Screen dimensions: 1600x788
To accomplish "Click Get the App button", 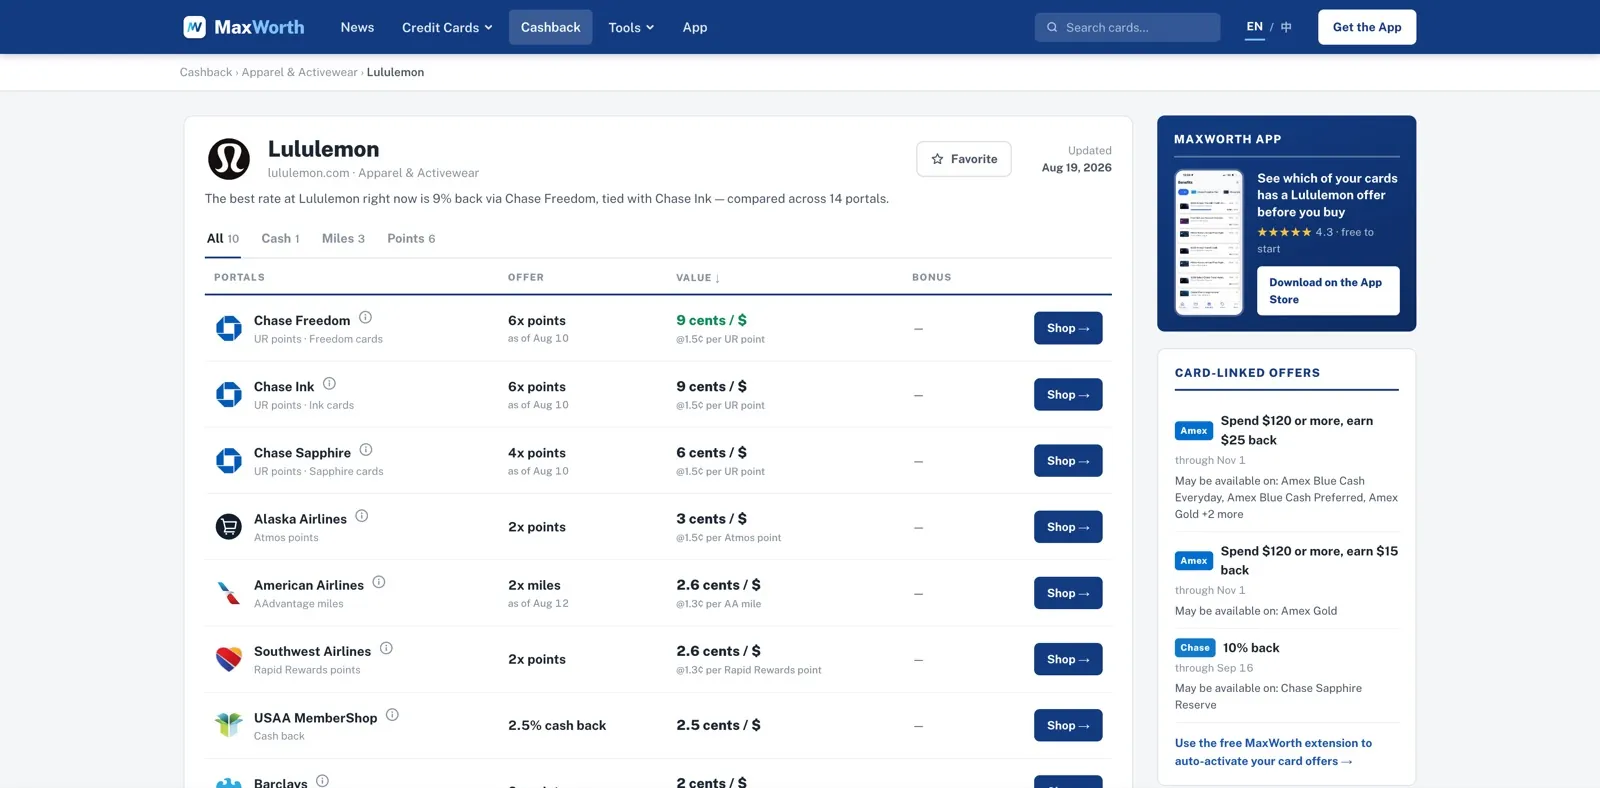I will point(1366,27).
